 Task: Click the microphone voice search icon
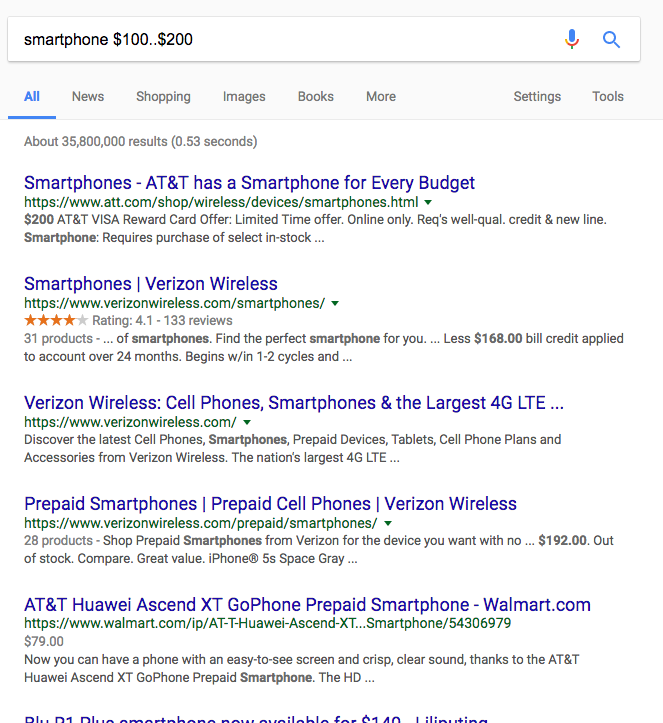pos(571,40)
